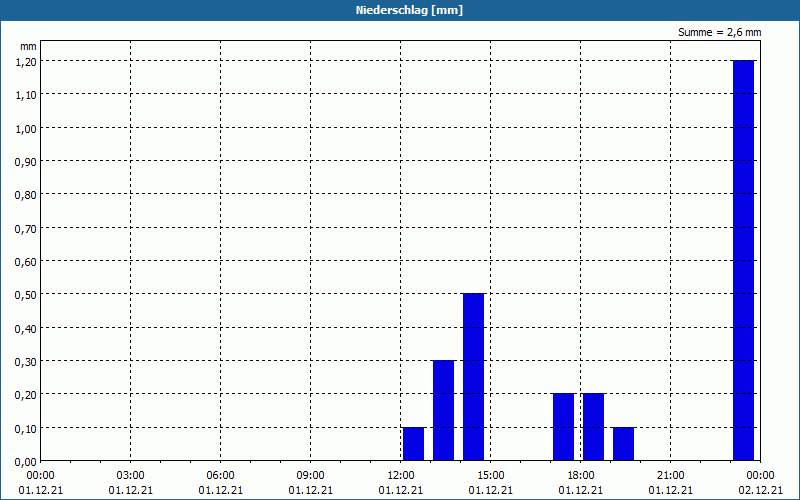800x500 pixels.
Task: Click the 'mm' unit label above the y-axis
Action: (29, 46)
